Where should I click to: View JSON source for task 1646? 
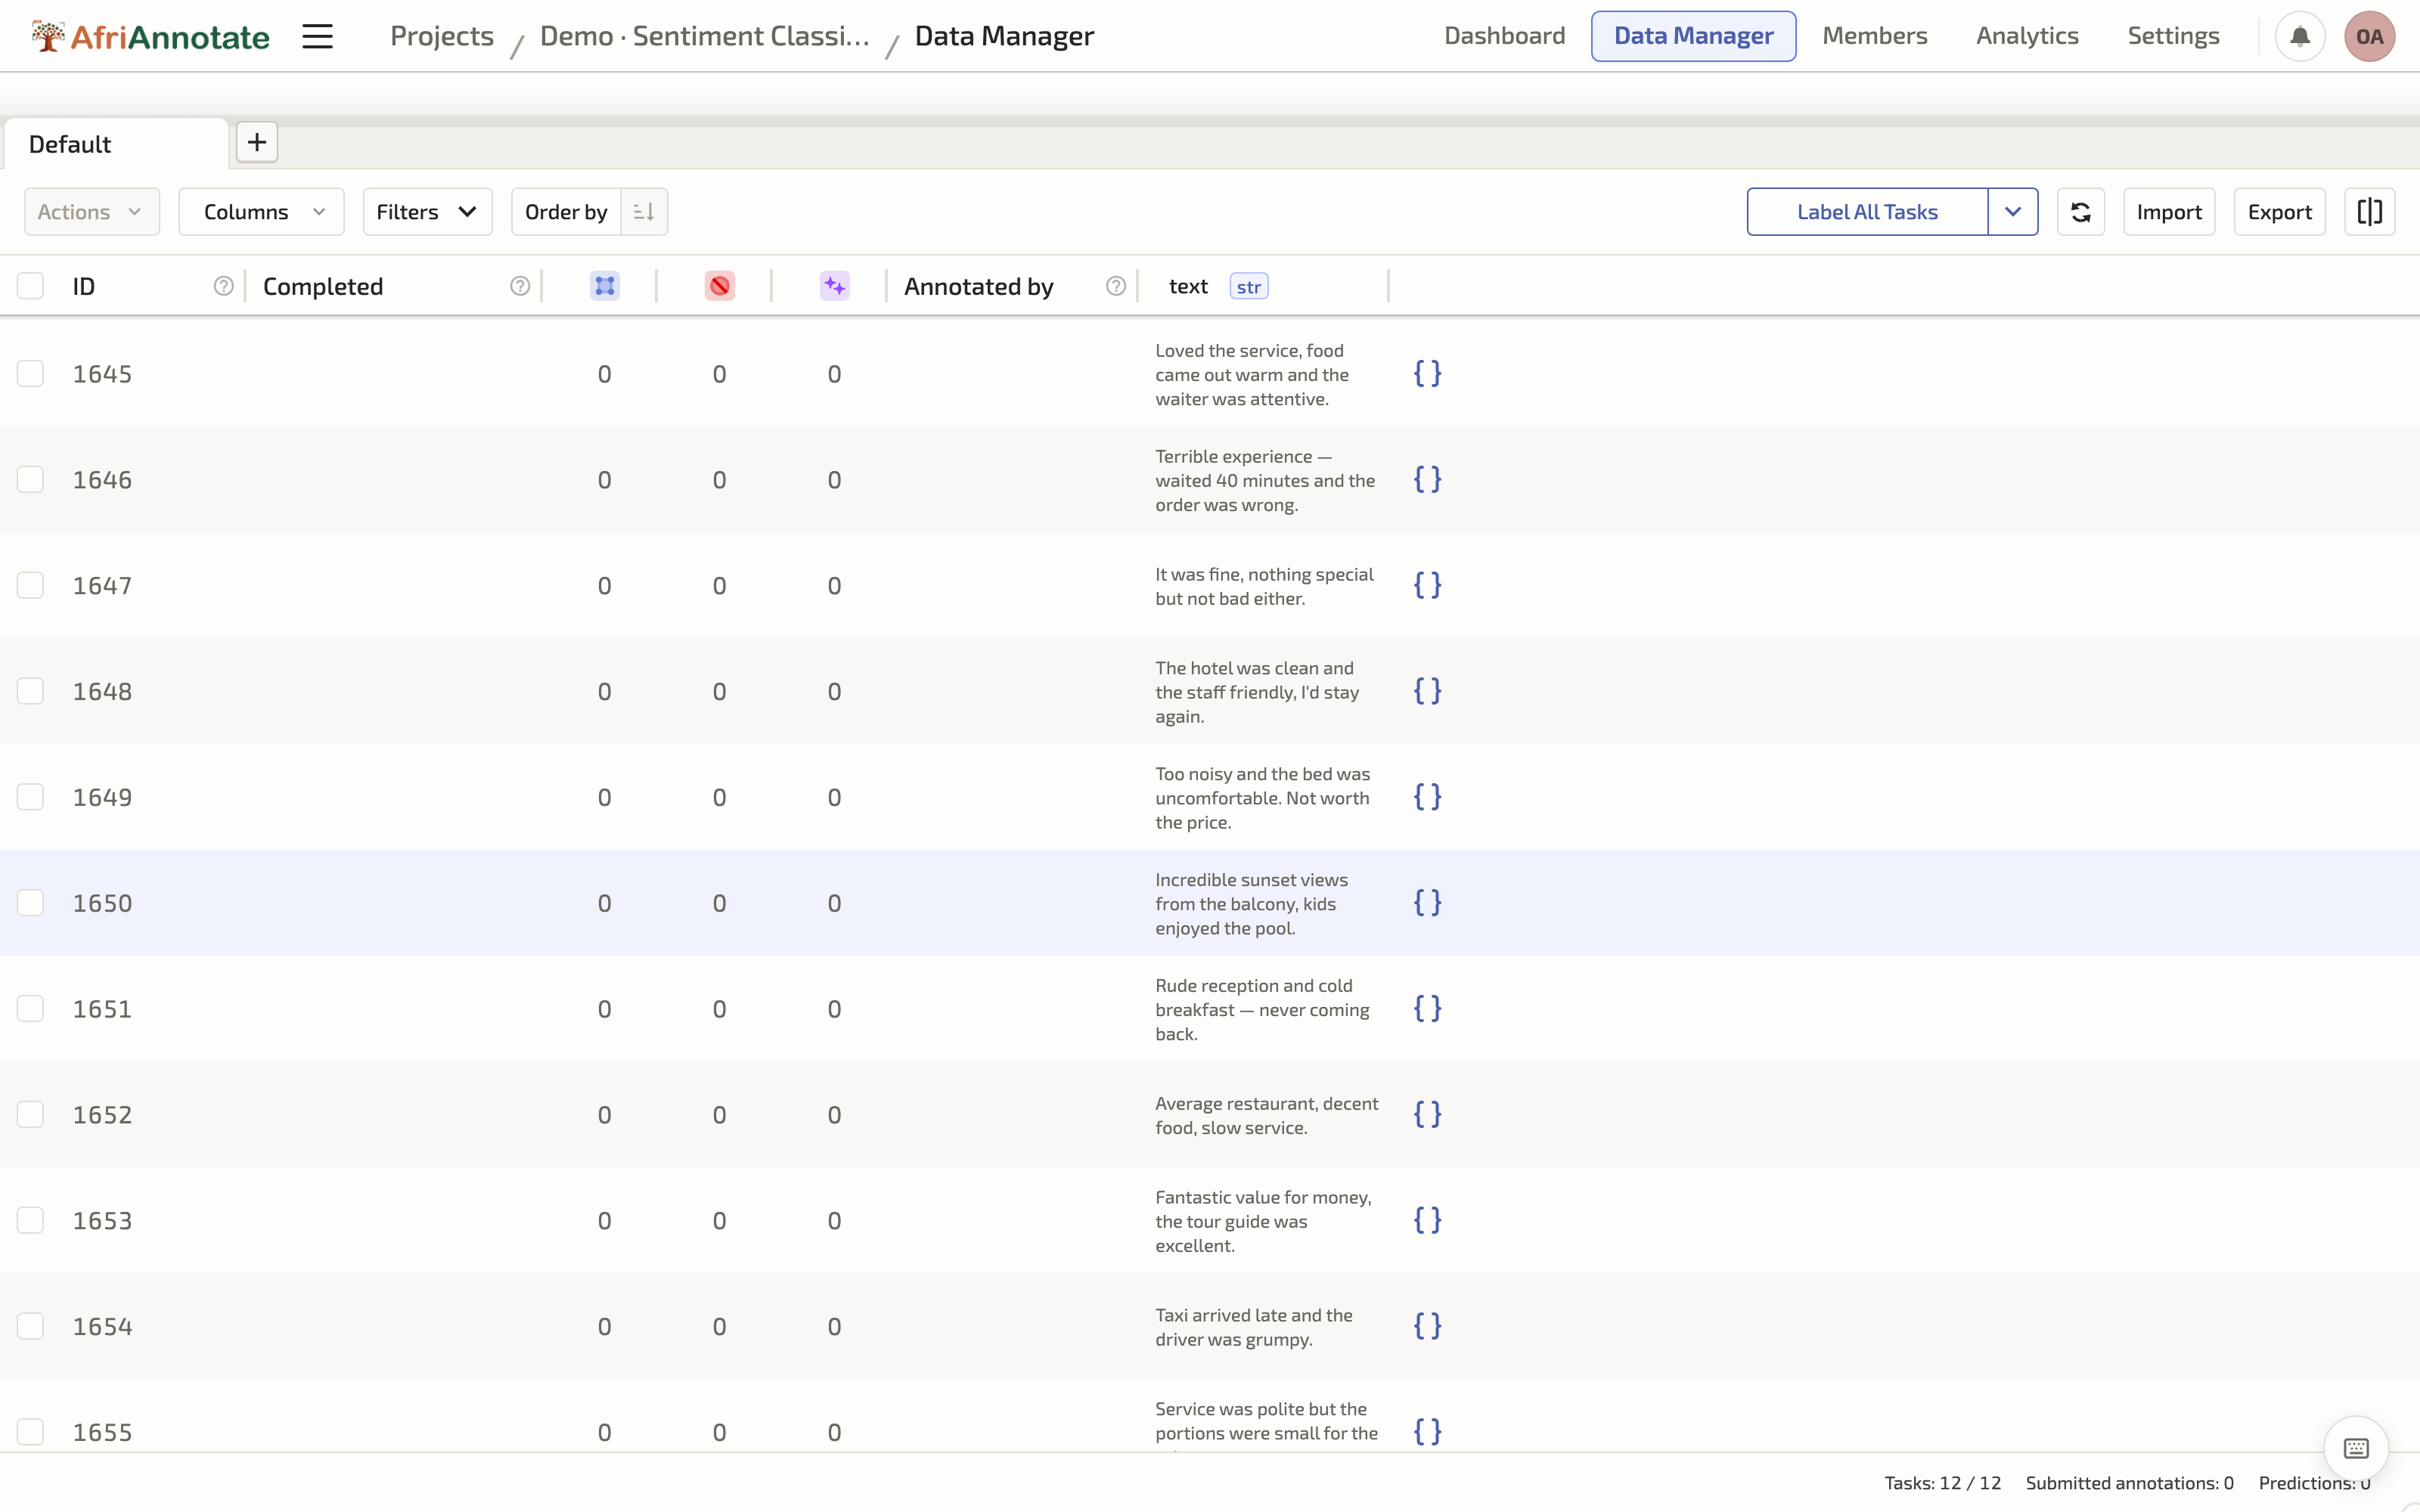(1427, 479)
